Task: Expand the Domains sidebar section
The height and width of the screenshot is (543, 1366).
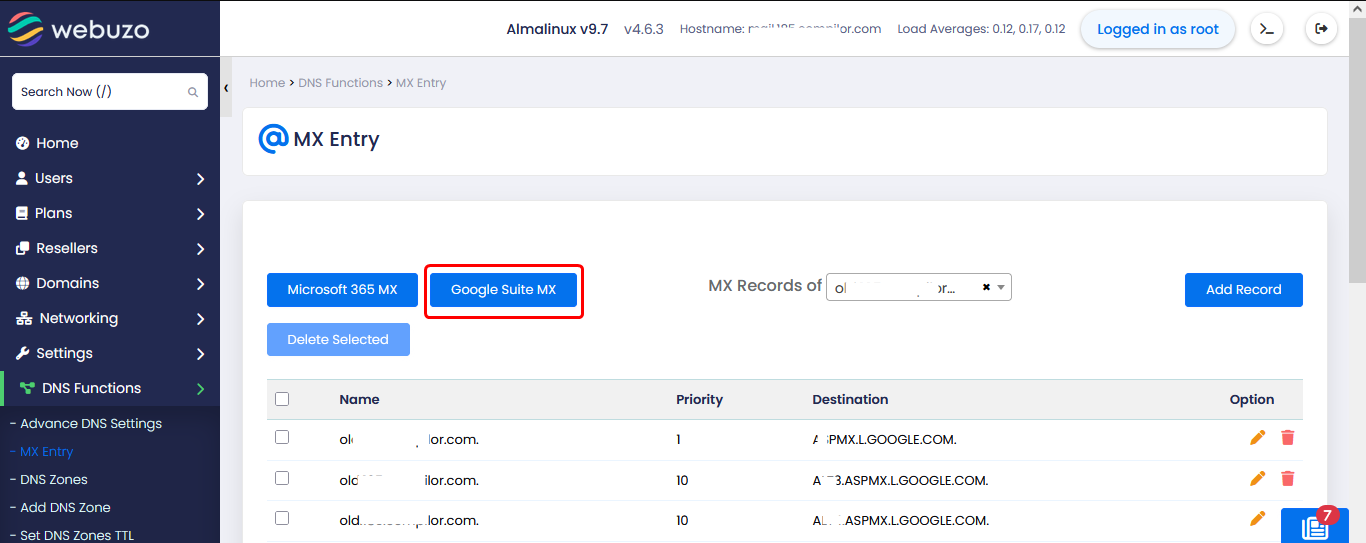Action: (110, 283)
